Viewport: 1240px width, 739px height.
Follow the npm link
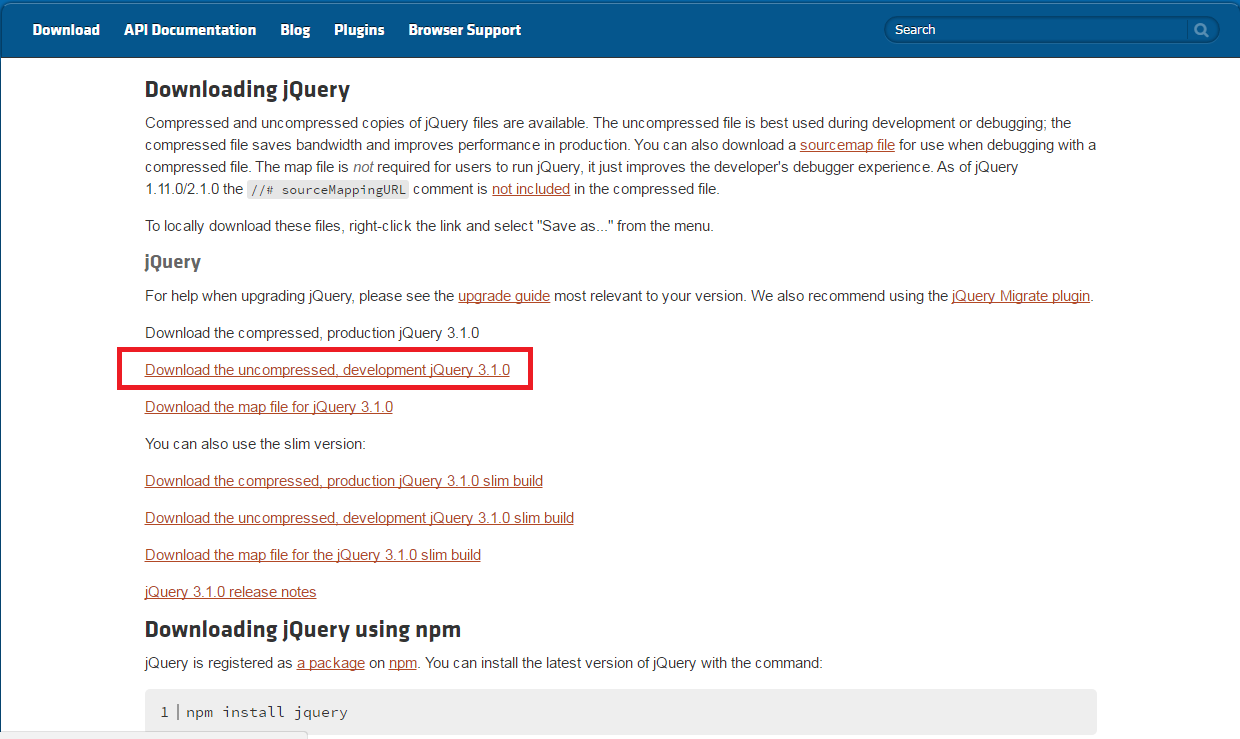403,663
